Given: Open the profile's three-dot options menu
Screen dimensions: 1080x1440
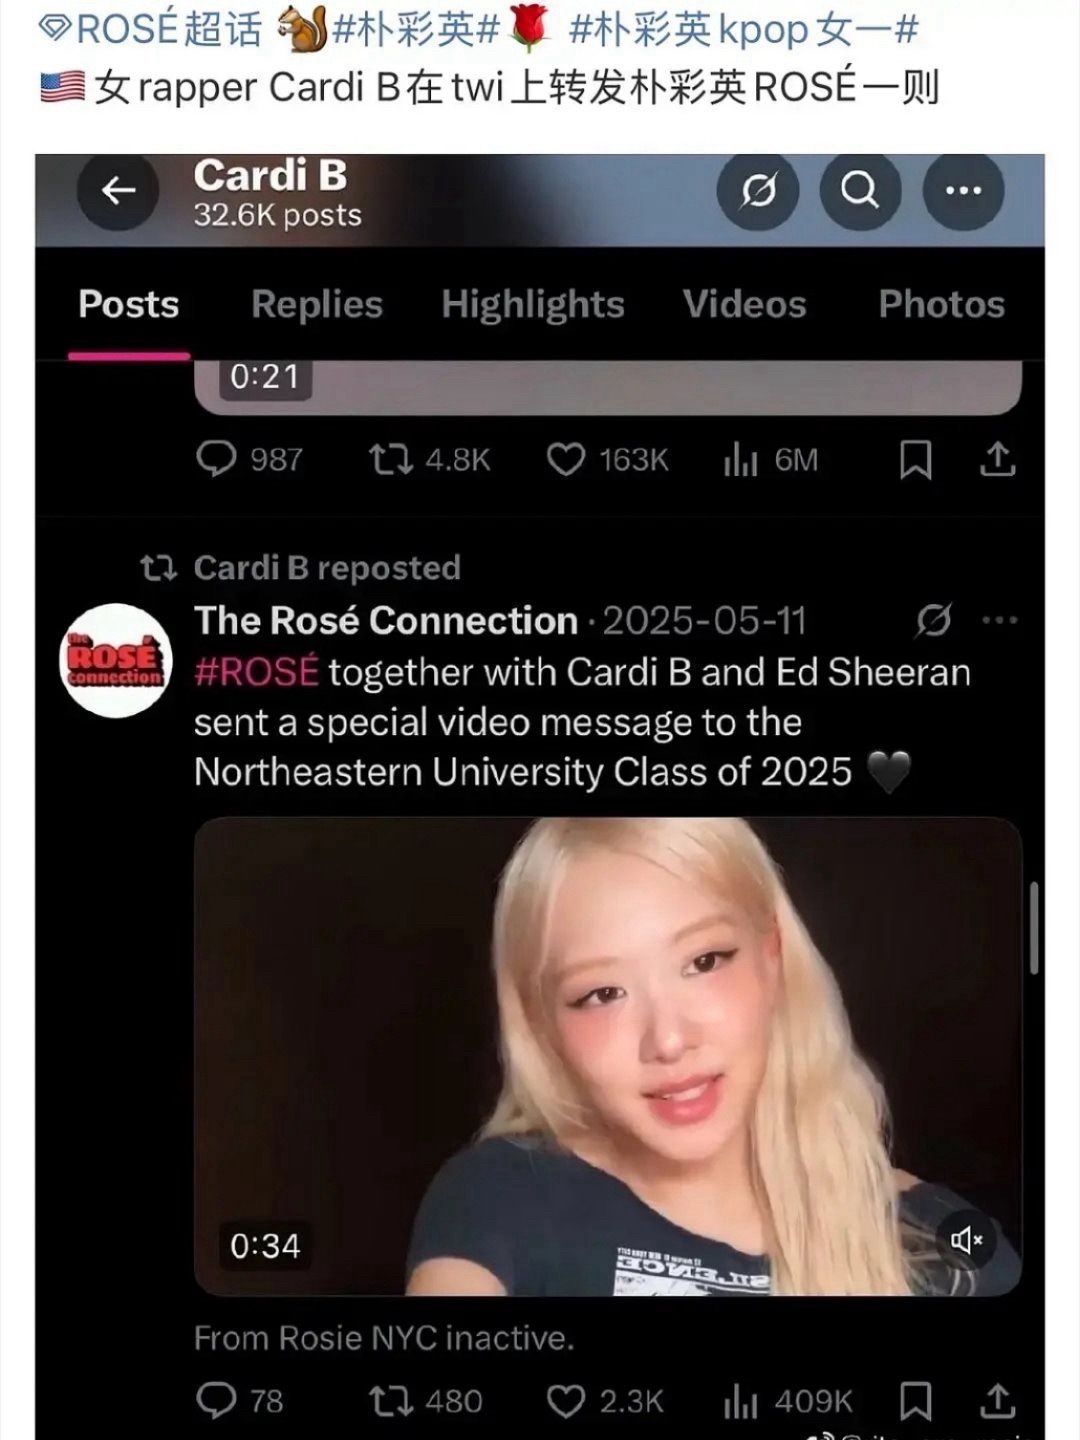Looking at the screenshot, I should pyautogui.click(x=963, y=190).
